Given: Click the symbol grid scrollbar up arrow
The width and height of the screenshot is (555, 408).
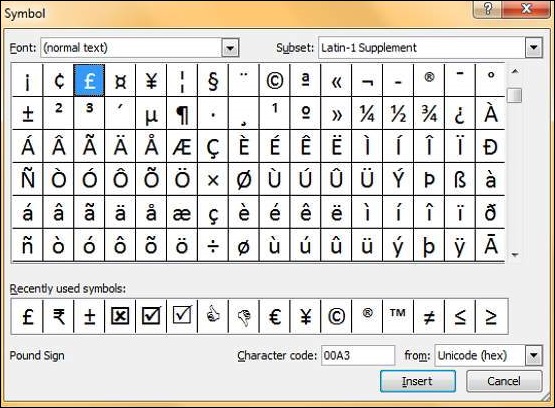Looking at the screenshot, I should pos(515,71).
